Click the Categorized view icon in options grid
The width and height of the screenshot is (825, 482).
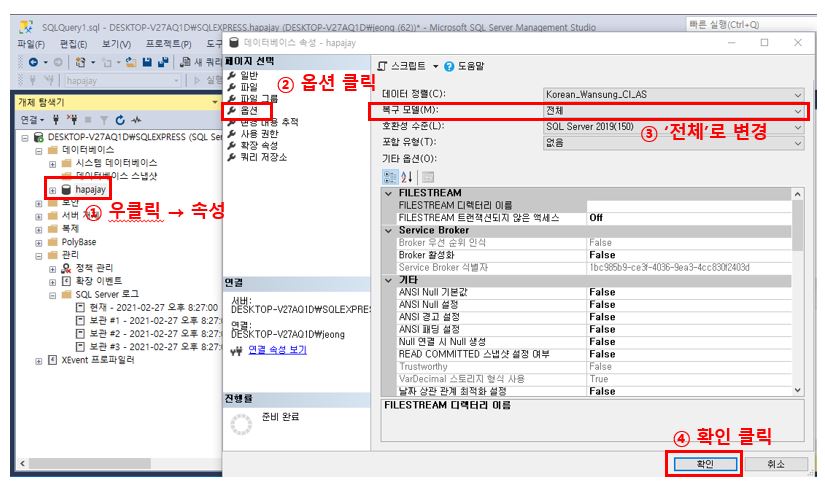[x=390, y=177]
